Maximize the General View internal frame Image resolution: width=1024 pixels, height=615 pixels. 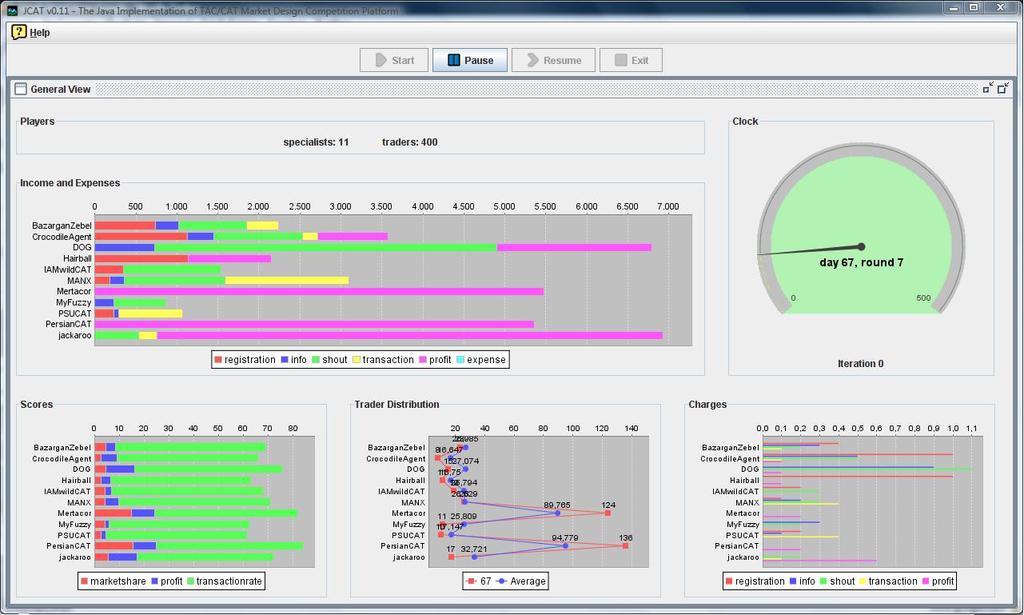(1003, 88)
